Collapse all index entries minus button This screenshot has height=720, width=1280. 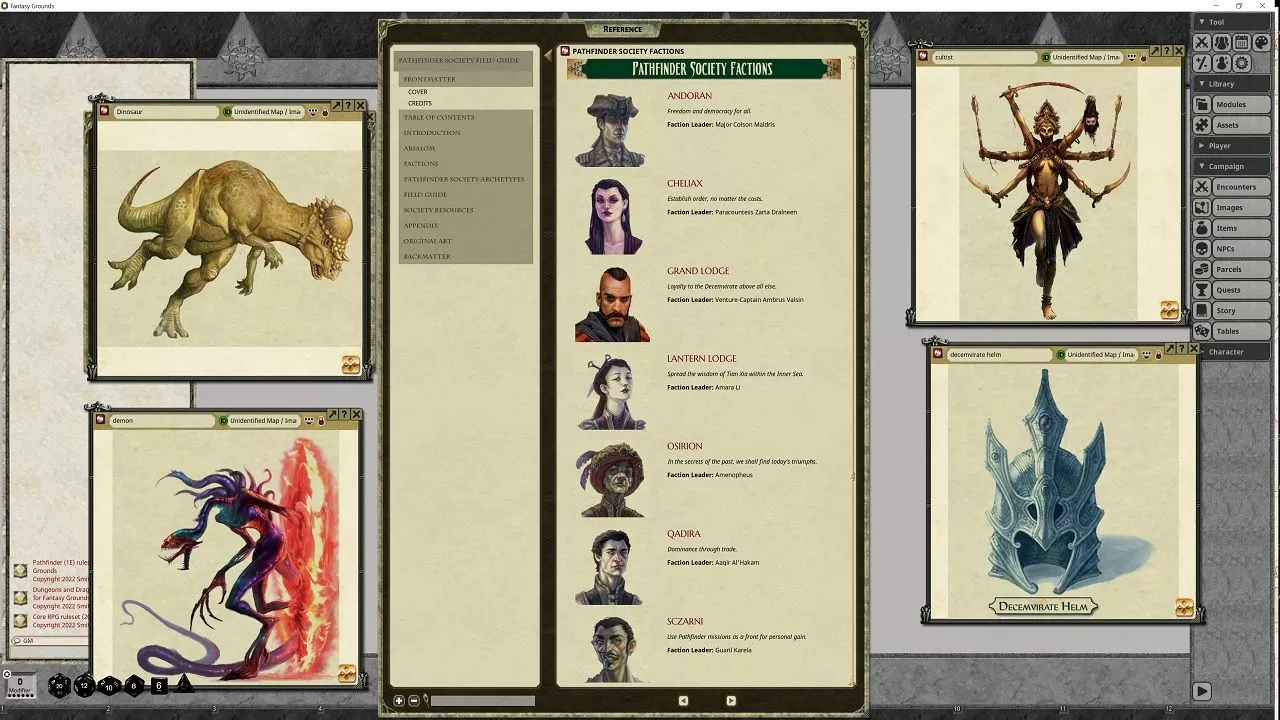(x=414, y=701)
